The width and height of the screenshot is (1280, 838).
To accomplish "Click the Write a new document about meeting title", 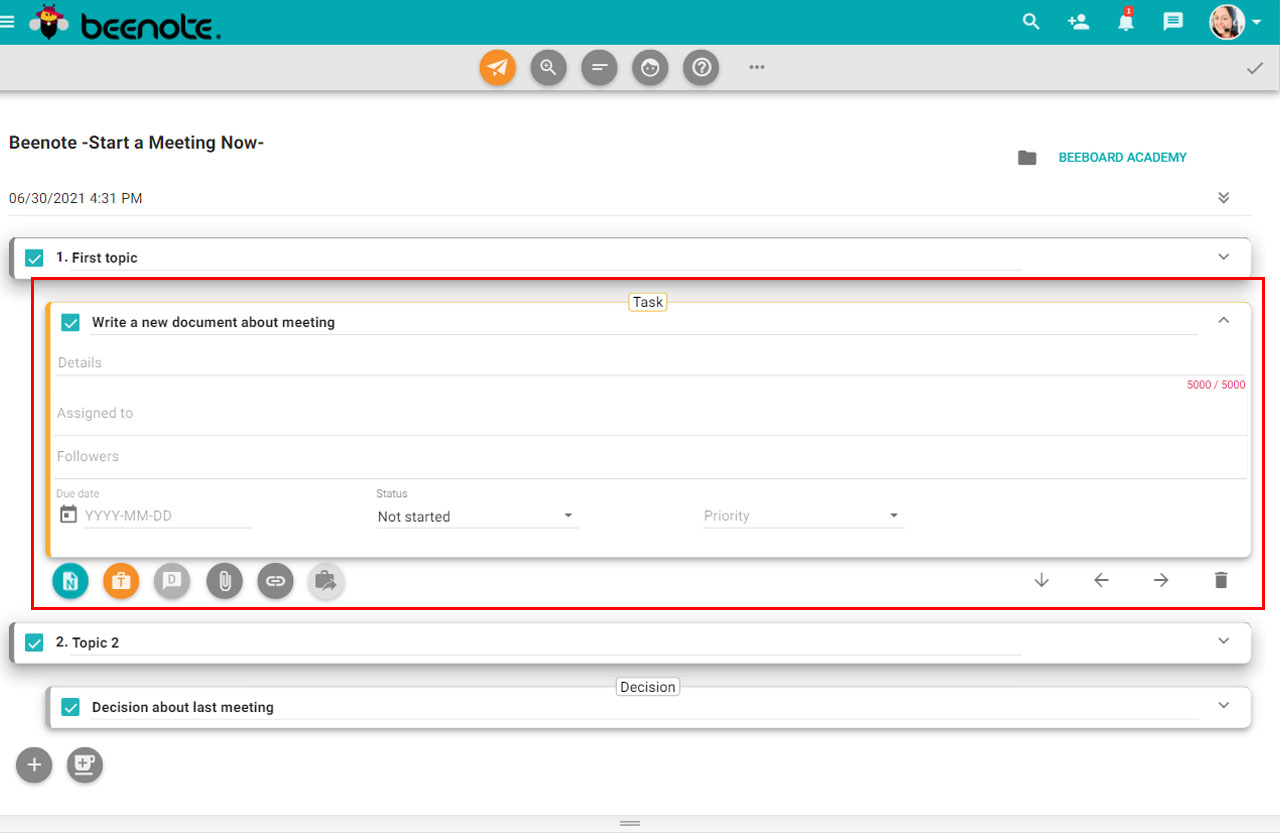I will 213,322.
